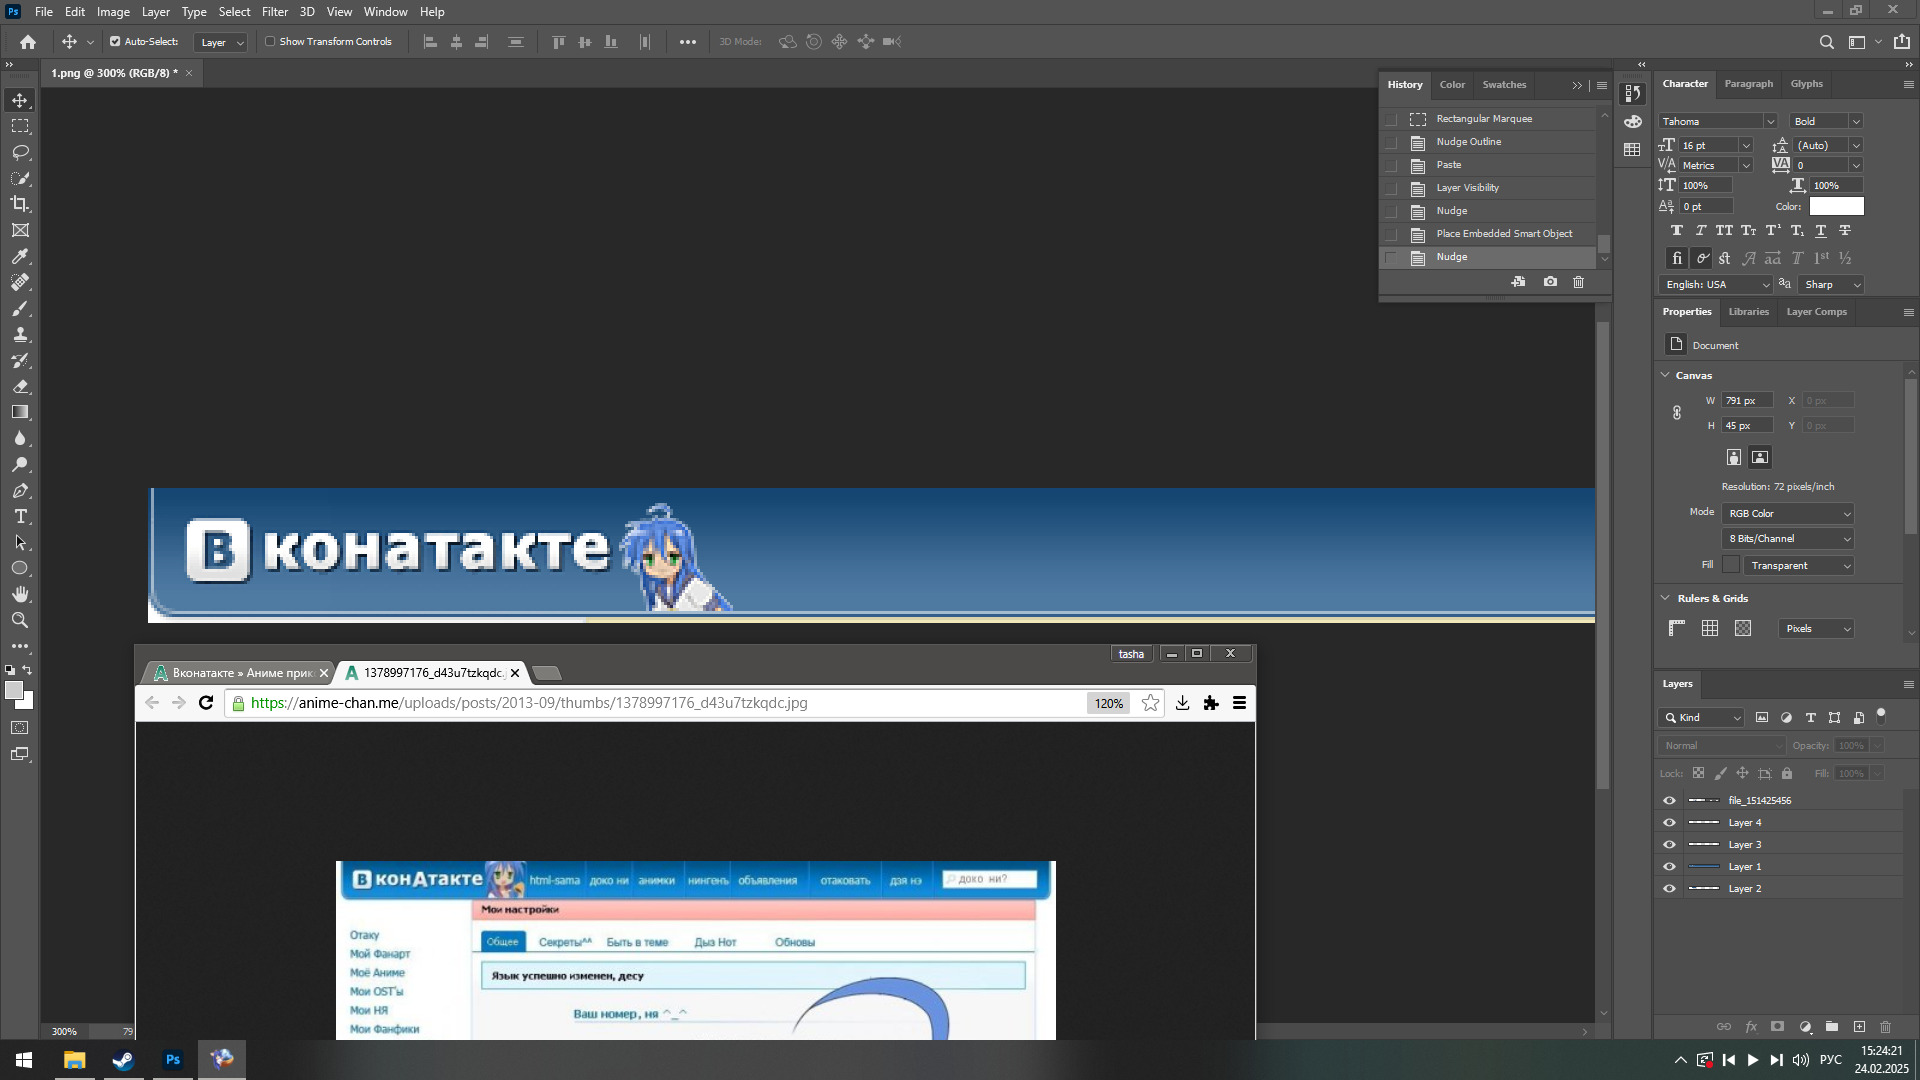Click the white text color swatch
This screenshot has height=1080, width=1920.
click(1836, 206)
